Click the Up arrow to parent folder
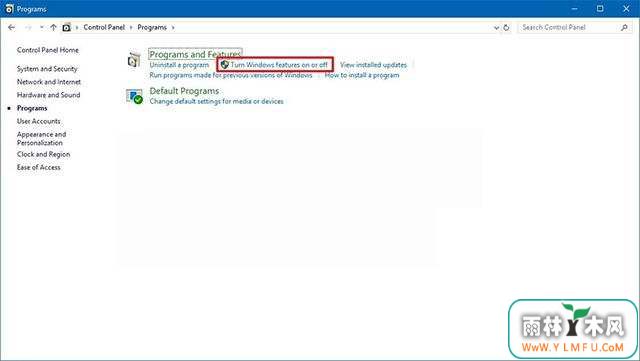This screenshot has width=640, height=361. click(53, 27)
